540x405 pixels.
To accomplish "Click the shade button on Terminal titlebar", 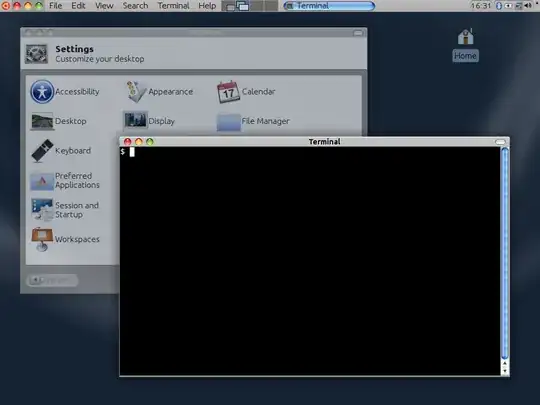I will tap(500, 142).
